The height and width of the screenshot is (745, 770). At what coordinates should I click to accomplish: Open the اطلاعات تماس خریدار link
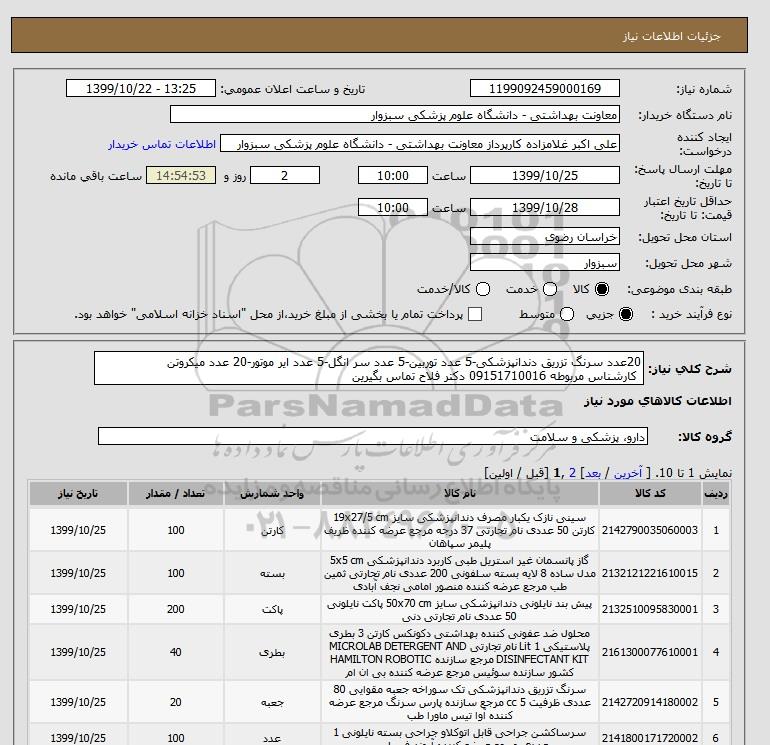162,144
